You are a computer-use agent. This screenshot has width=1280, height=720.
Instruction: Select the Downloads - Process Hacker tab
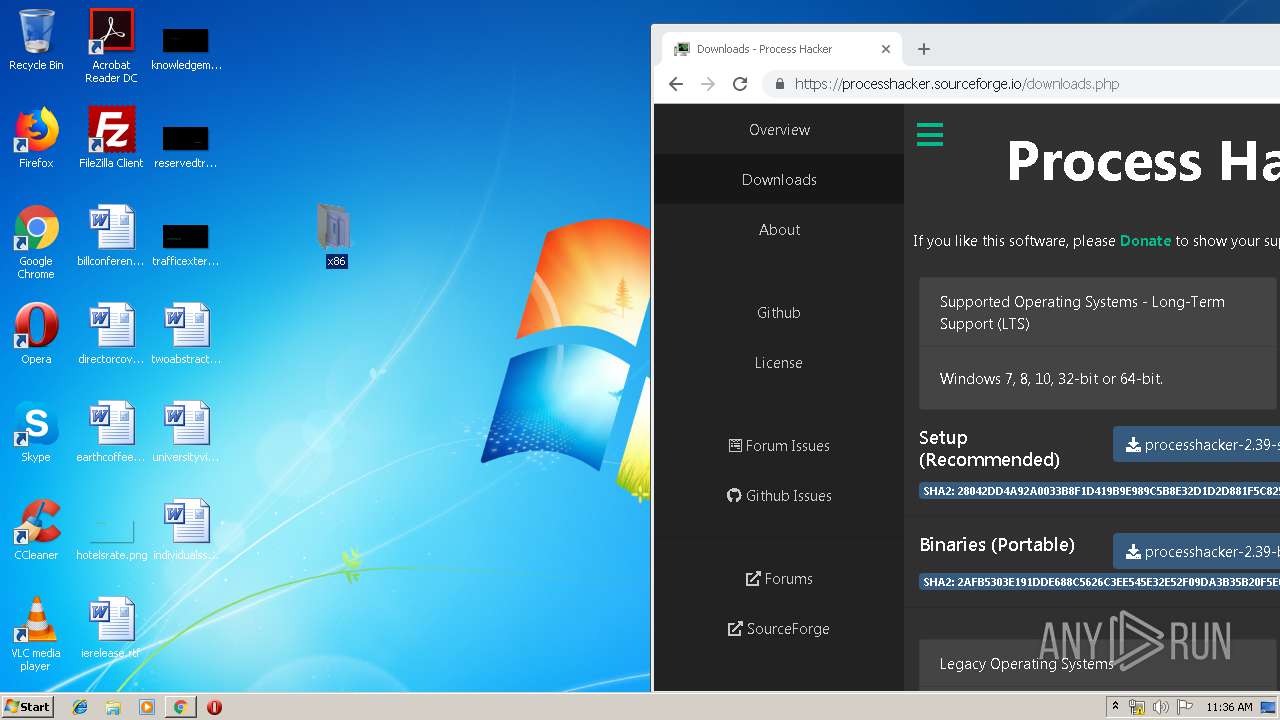[783, 49]
